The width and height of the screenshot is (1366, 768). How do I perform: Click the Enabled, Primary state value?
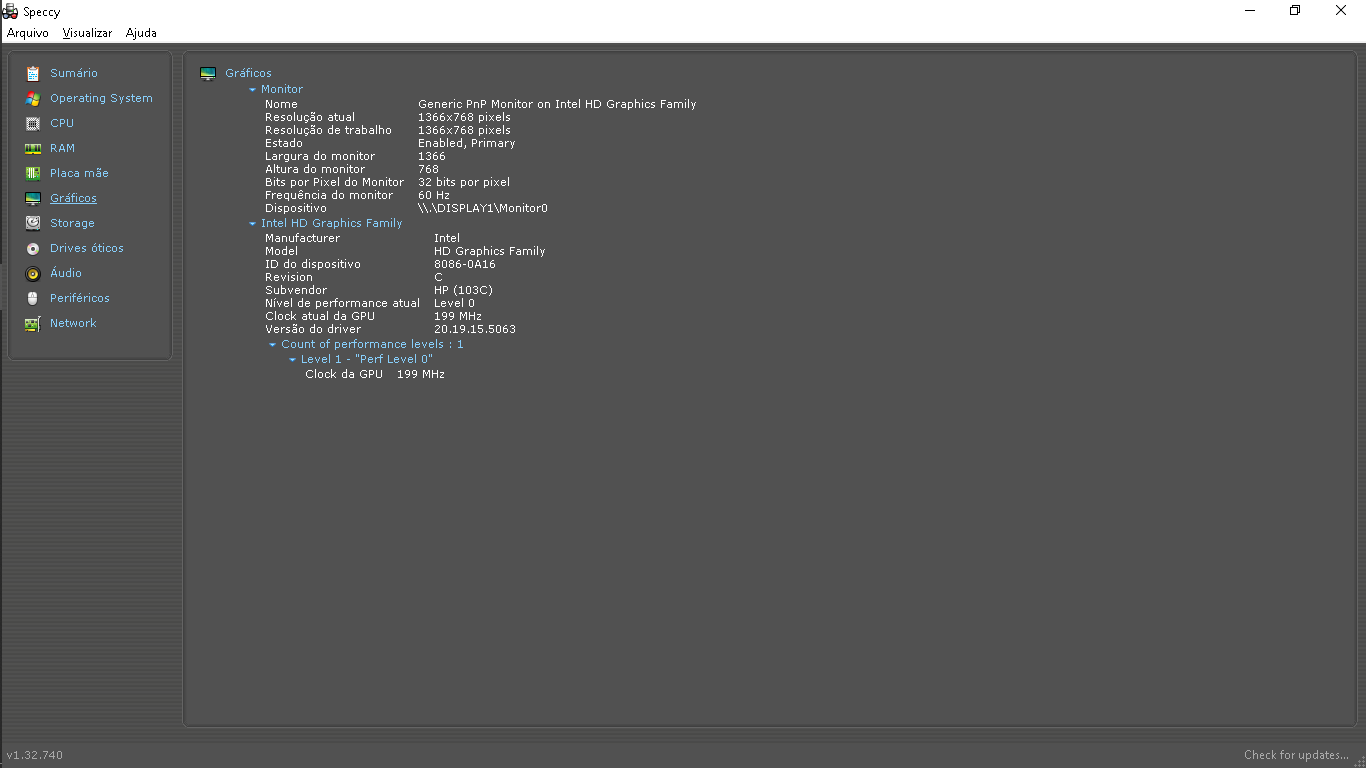click(x=467, y=143)
